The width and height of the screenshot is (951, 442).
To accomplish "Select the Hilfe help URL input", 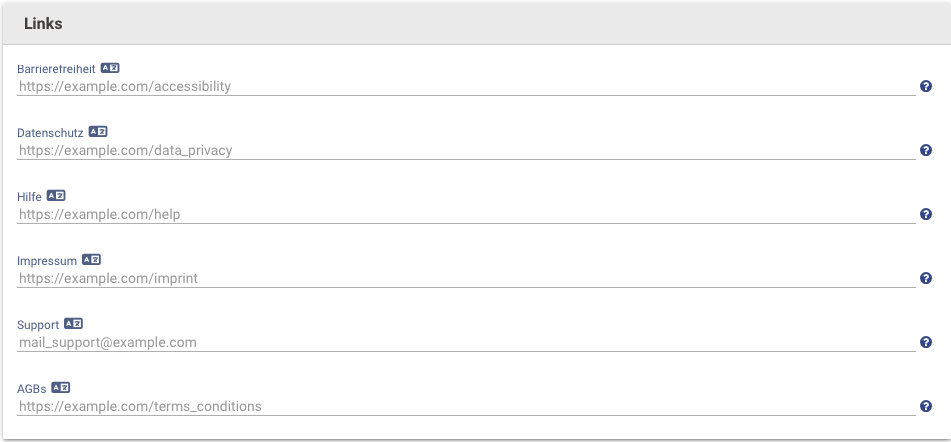I will 466,214.
